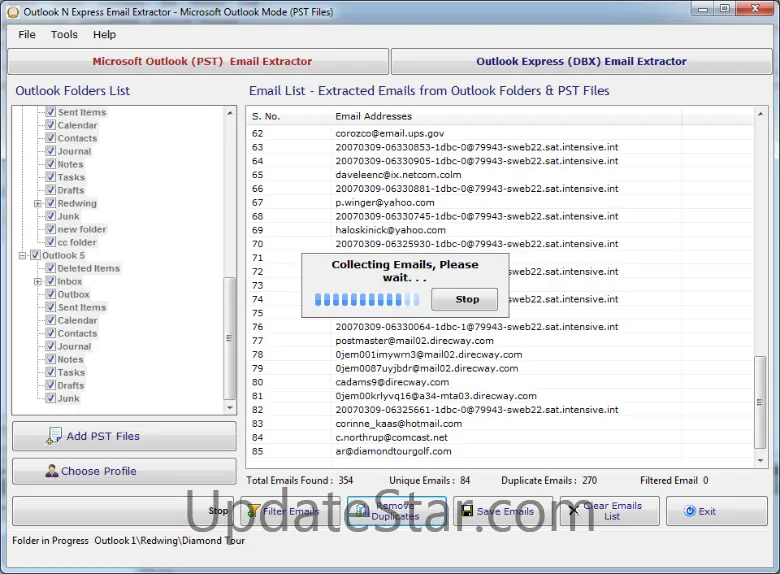Click the email list vertical scrollbar thumb
780x574 pixels.
(760, 402)
